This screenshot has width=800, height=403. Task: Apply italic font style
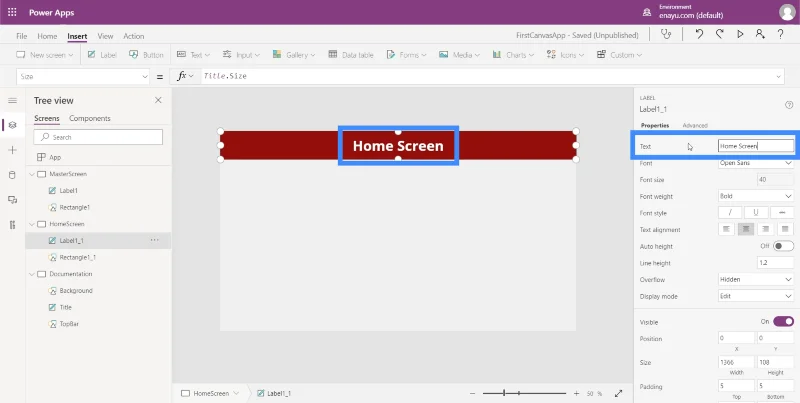click(x=730, y=213)
